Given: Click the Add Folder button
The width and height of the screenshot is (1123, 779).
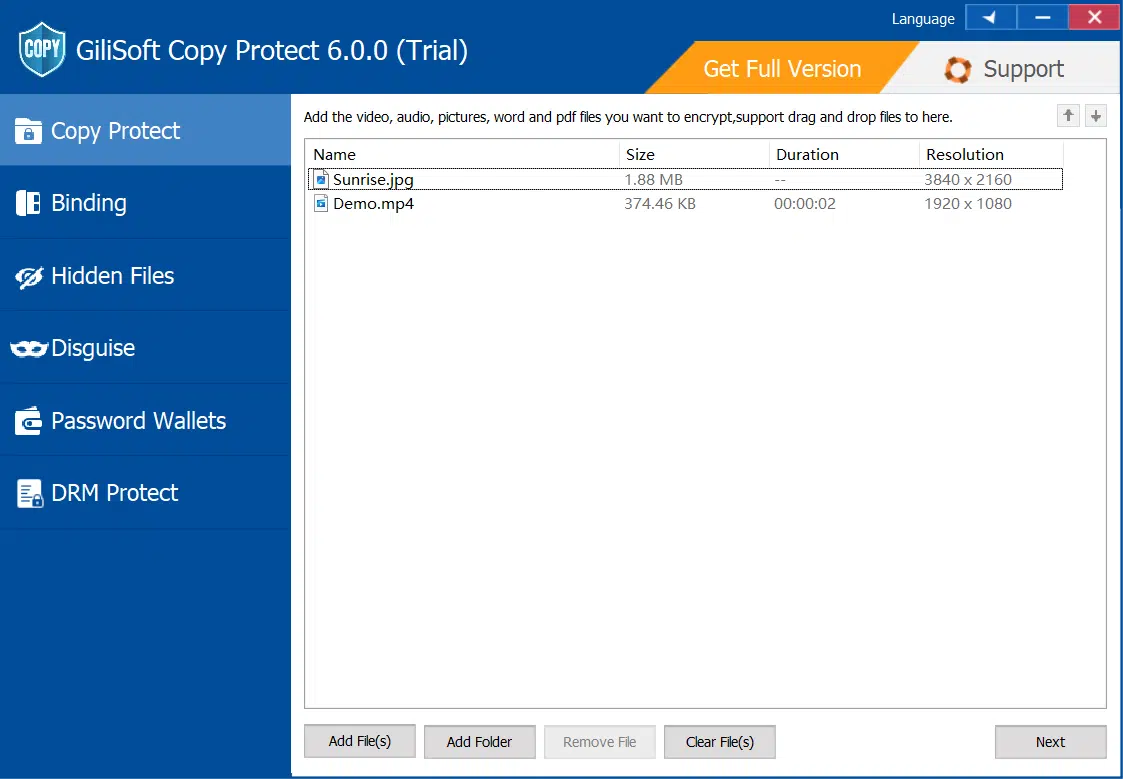Looking at the screenshot, I should coord(479,742).
